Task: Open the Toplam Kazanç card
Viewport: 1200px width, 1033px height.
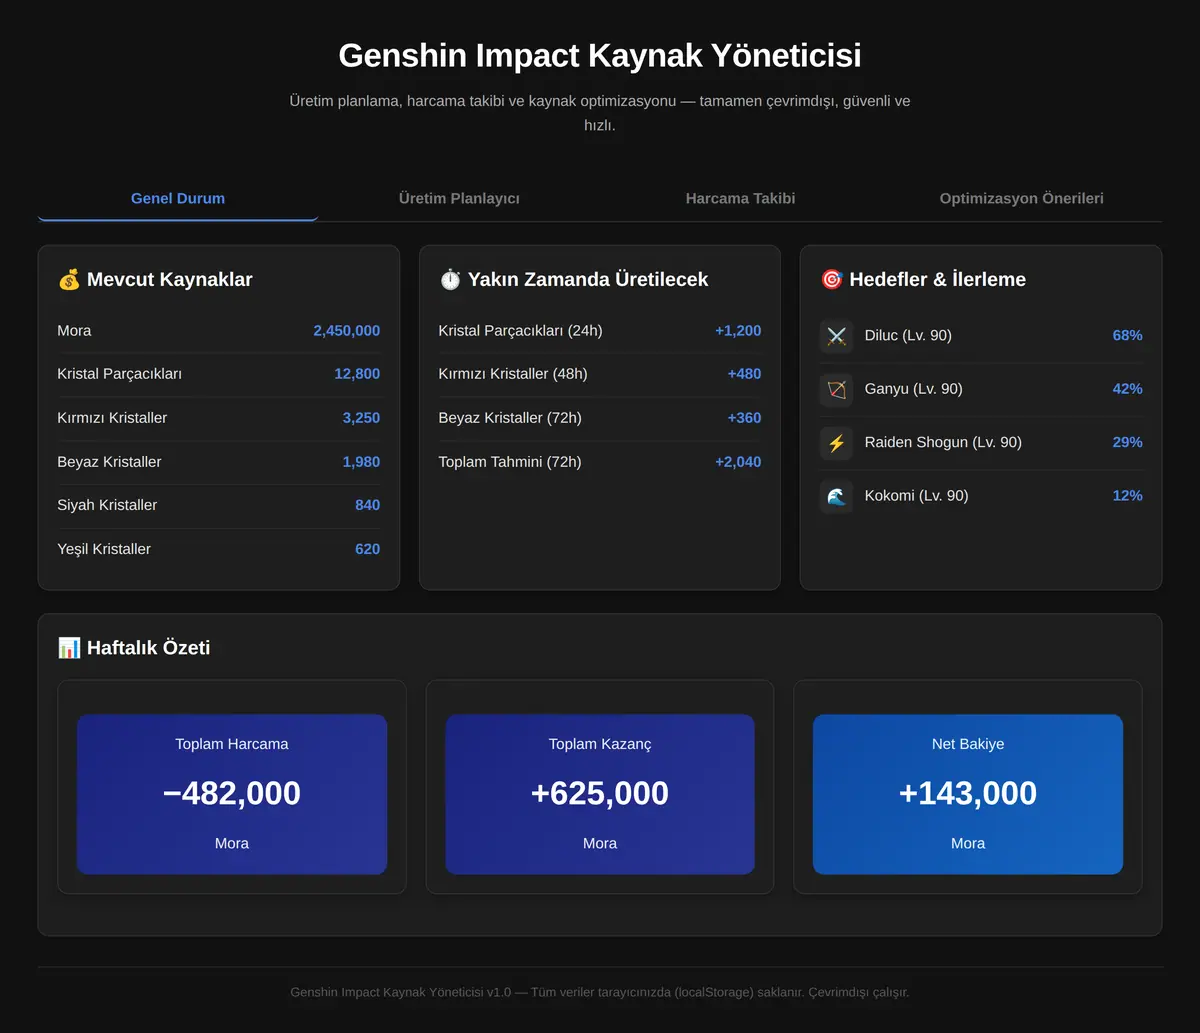Action: [x=600, y=794]
